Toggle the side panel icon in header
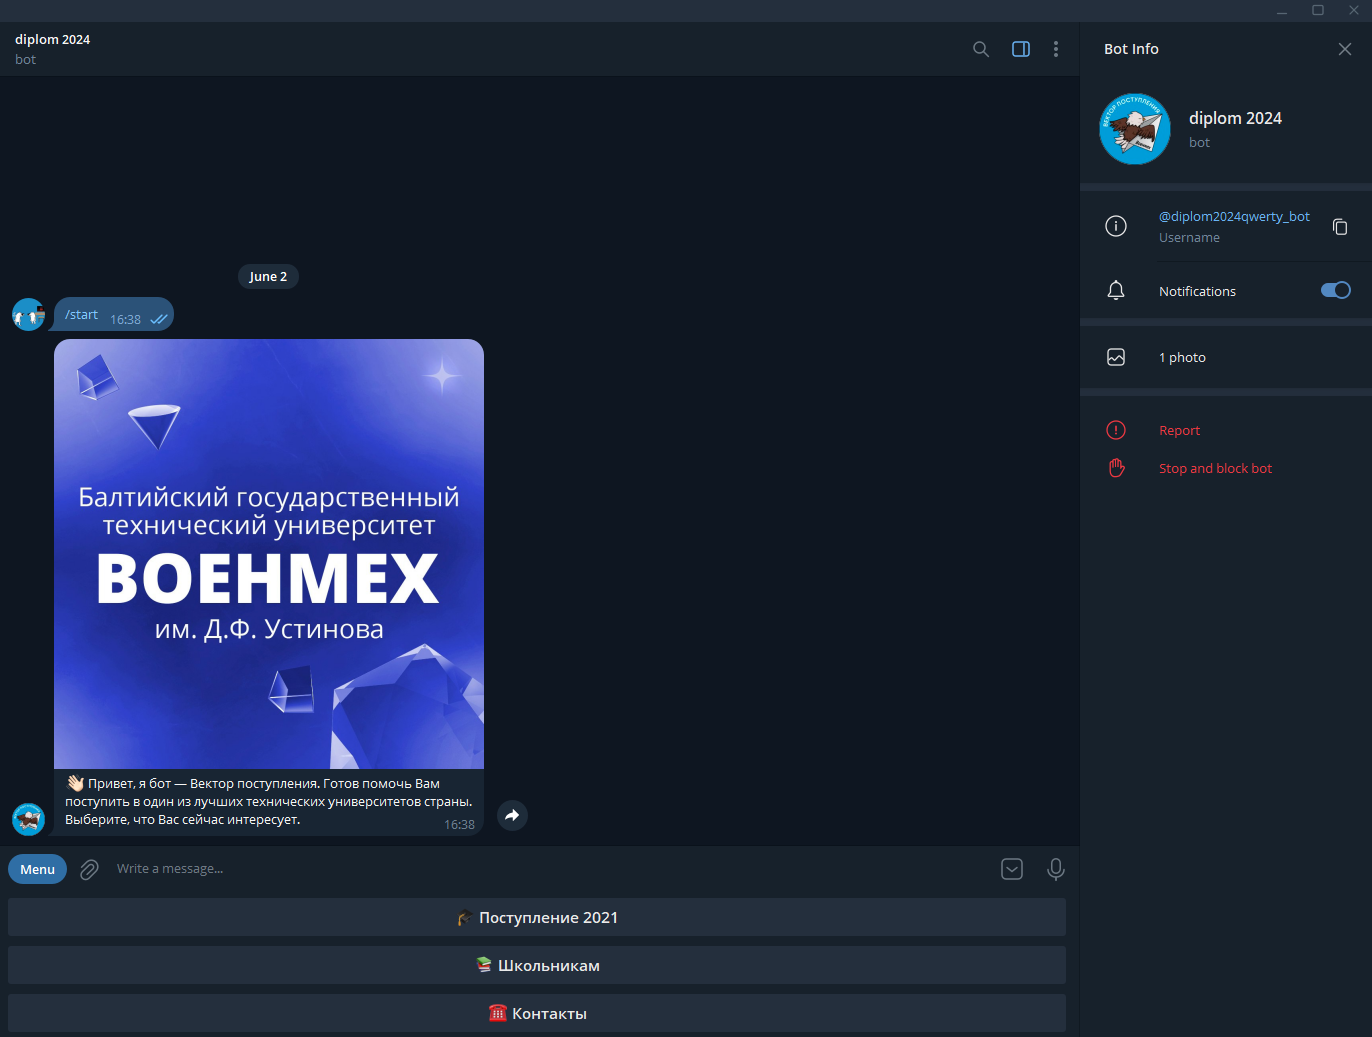 [1021, 49]
